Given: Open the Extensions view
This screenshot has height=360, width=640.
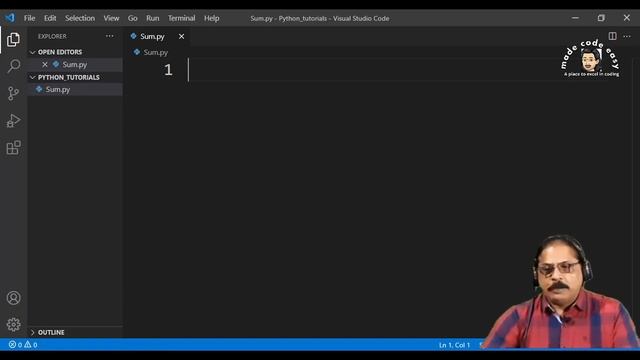Looking at the screenshot, I should click(13, 147).
